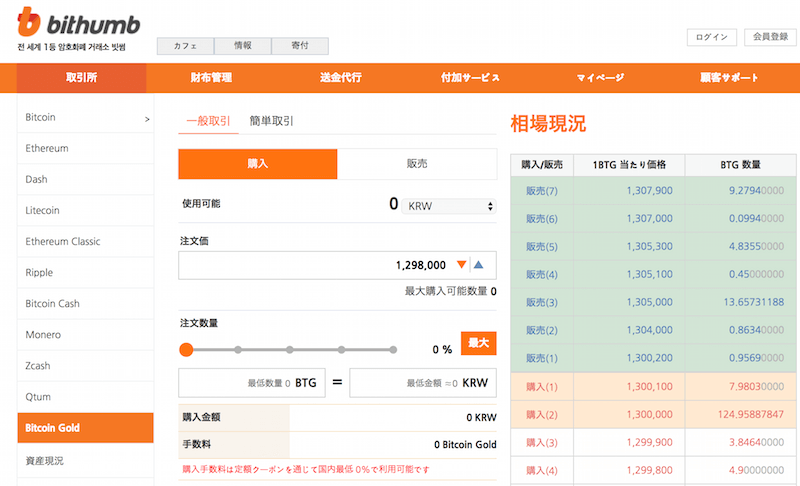Select Ethereum Classic in the sidebar

[x=85, y=242]
